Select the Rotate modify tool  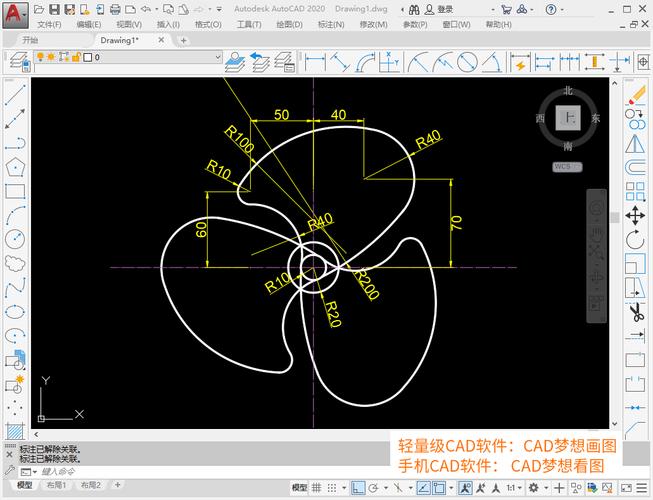point(635,240)
